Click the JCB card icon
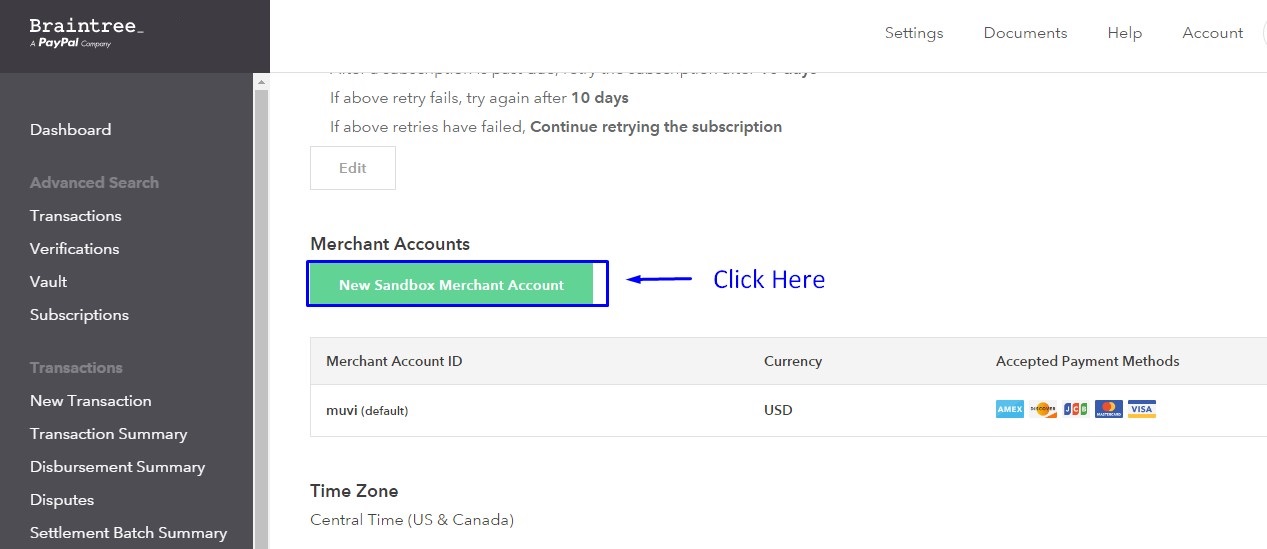This screenshot has width=1267, height=549. point(1076,409)
